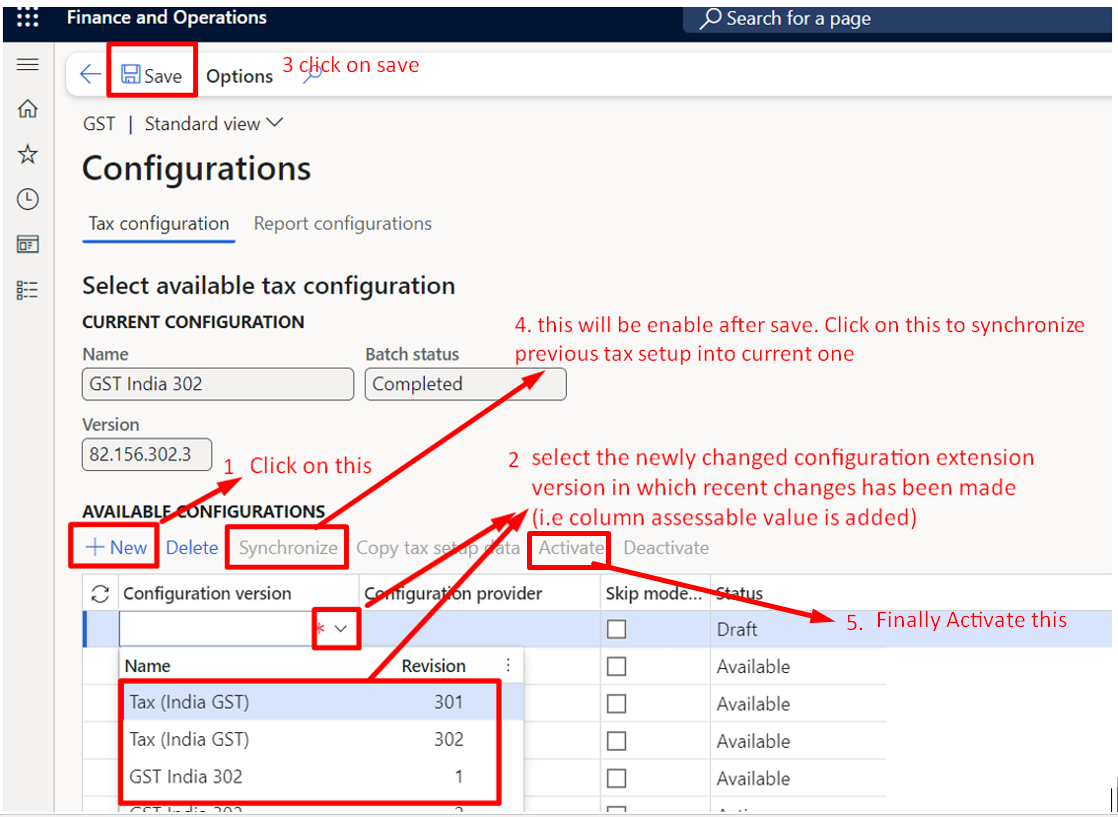Switch to the Report configurations tab
Viewport: 1118px width, 817px height.
(x=342, y=224)
